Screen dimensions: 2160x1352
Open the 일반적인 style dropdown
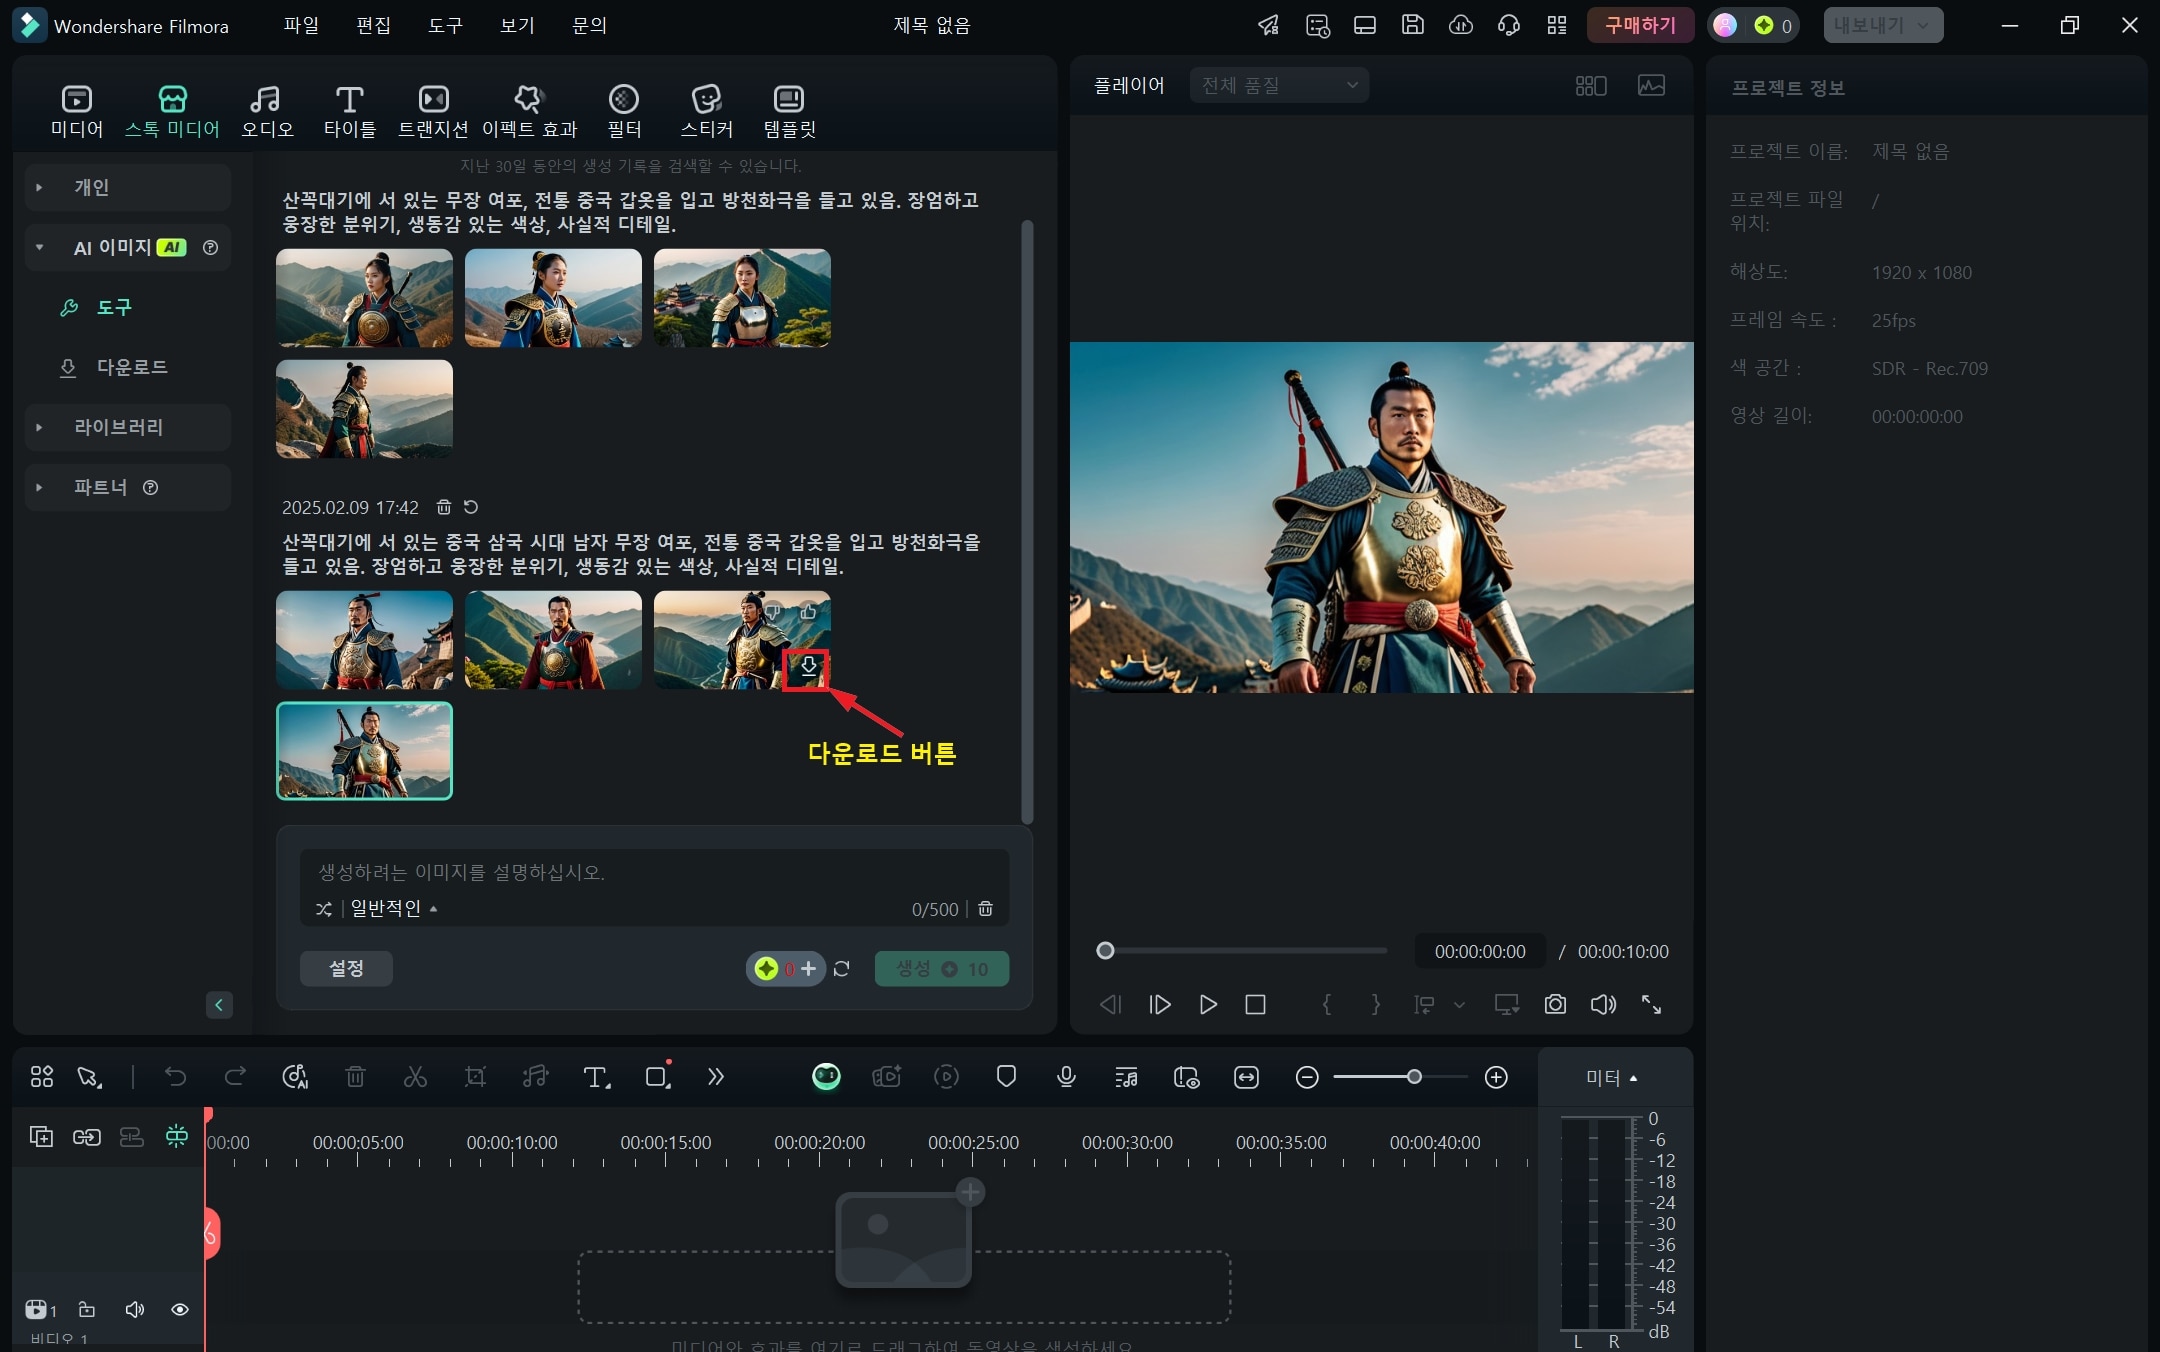pyautogui.click(x=394, y=909)
